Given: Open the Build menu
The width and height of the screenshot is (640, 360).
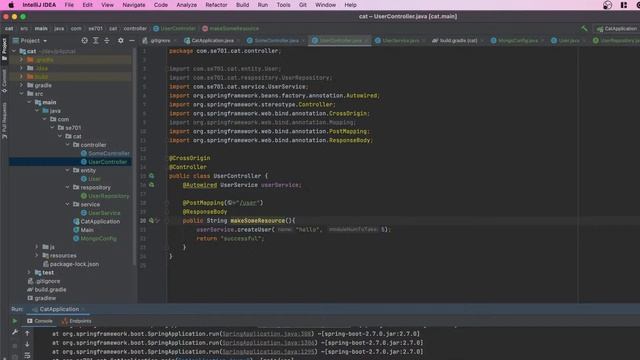Looking at the screenshot, I should 242,5.
